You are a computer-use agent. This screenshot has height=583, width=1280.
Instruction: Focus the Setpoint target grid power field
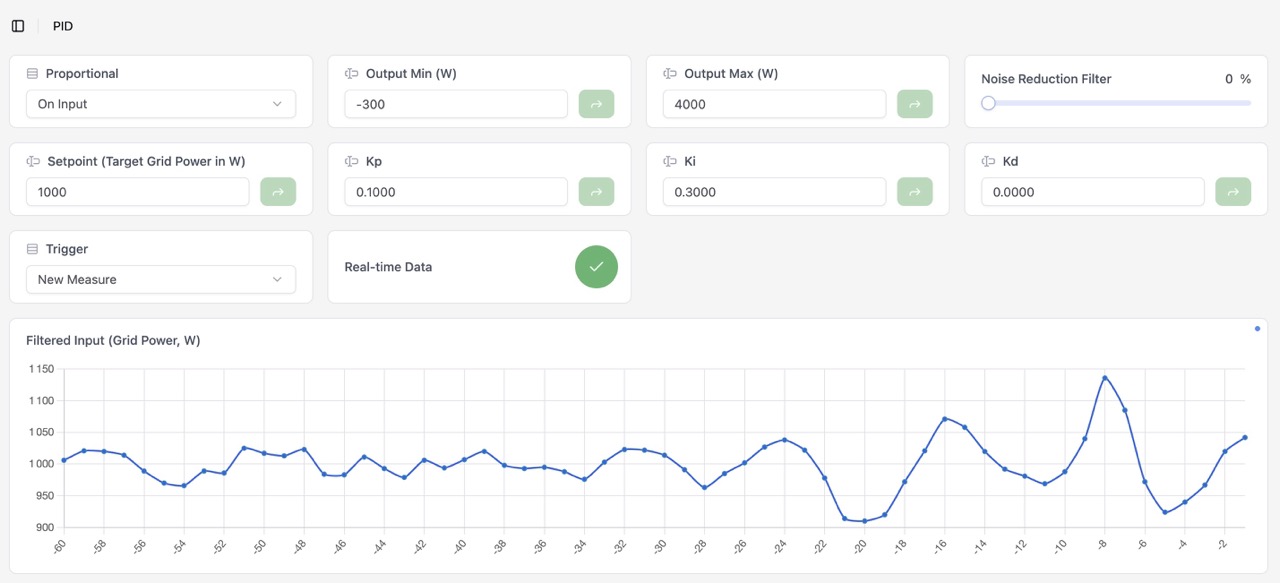click(x=137, y=192)
